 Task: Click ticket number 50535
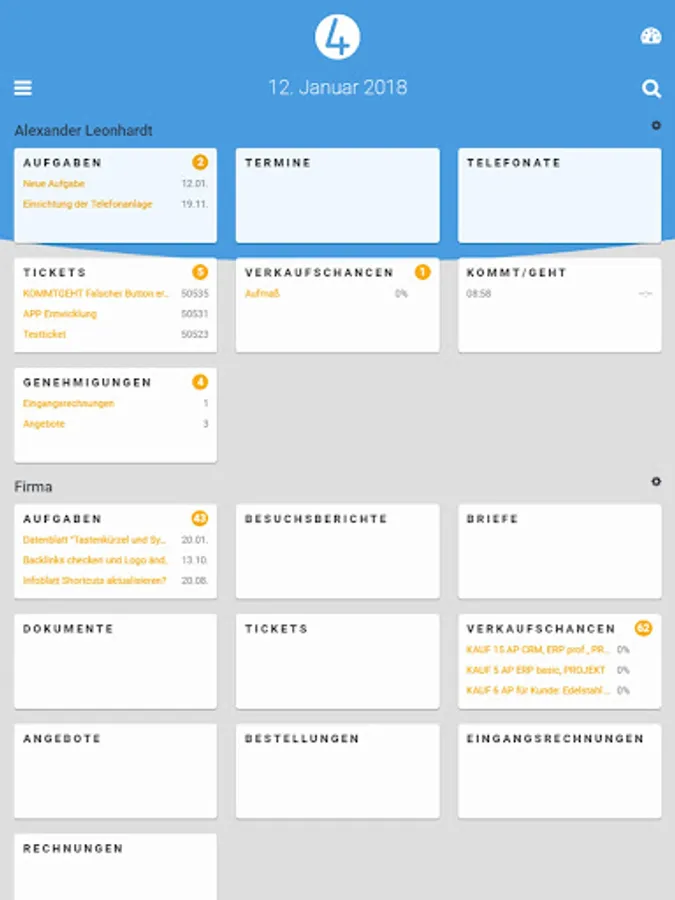coord(195,293)
